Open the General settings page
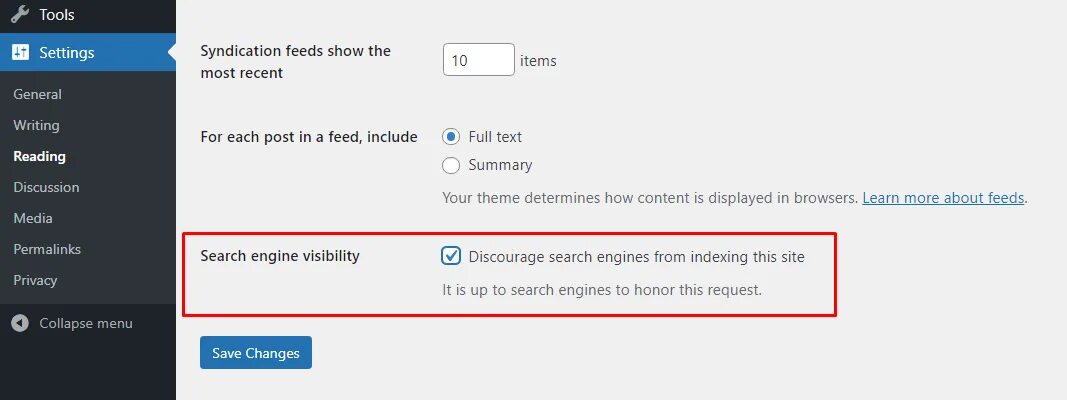The width and height of the screenshot is (1067, 400). (x=37, y=94)
